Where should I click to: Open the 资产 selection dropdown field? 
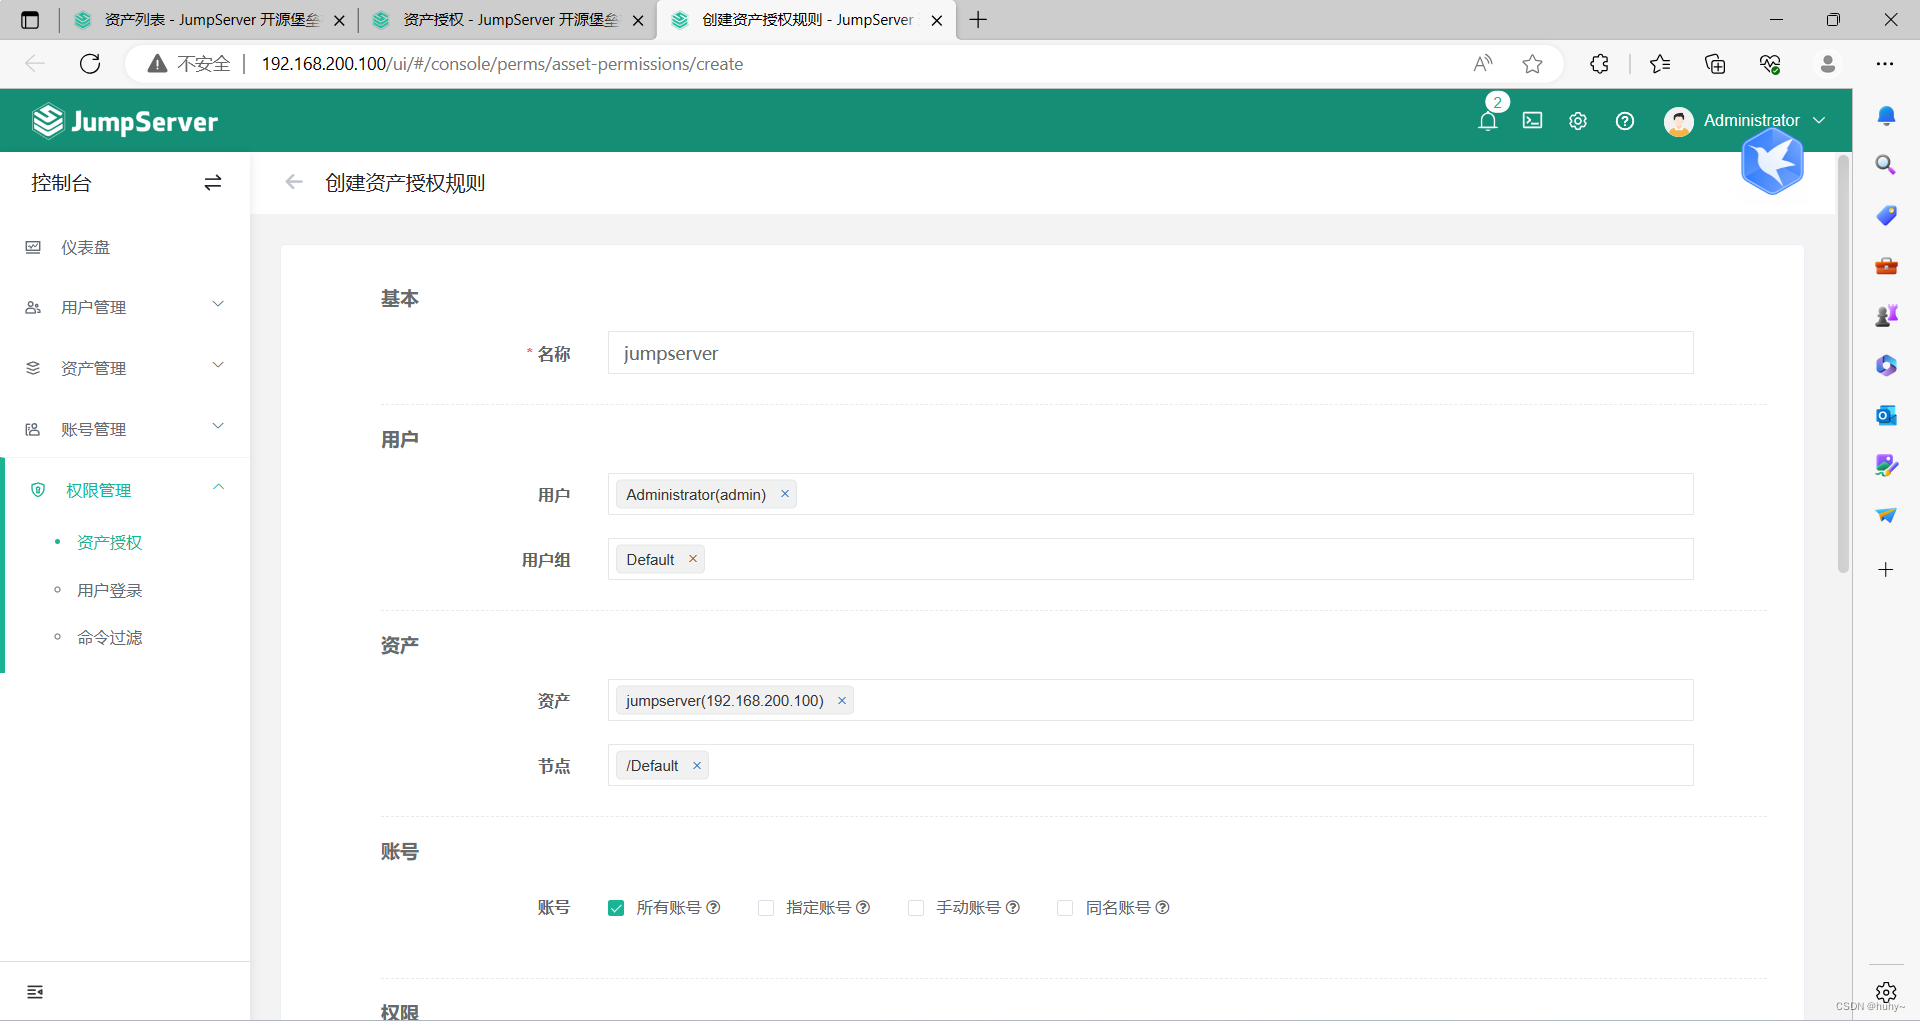tap(1150, 700)
